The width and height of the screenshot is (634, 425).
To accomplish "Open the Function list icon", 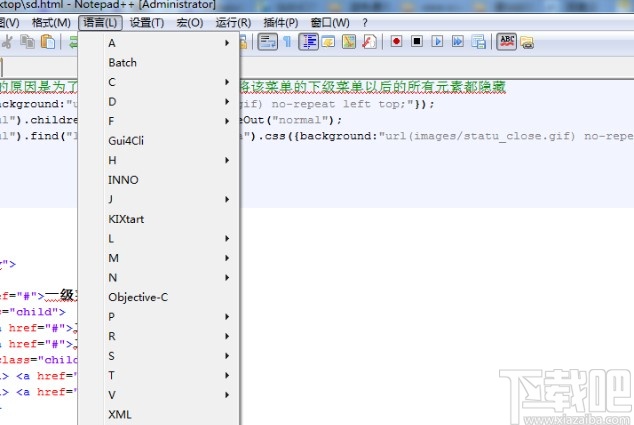I will click(369, 42).
